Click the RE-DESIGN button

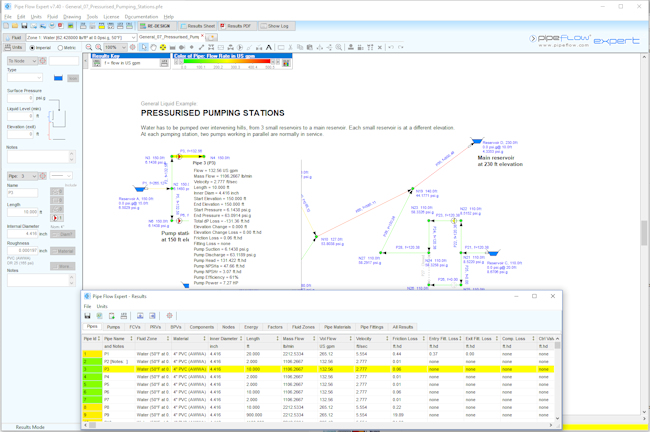tap(155, 26)
